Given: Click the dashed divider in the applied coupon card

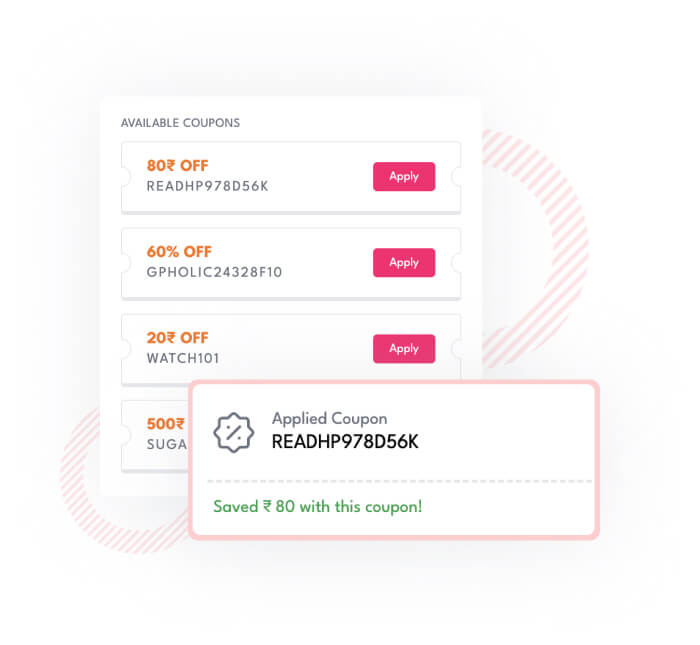Looking at the screenshot, I should point(400,481).
